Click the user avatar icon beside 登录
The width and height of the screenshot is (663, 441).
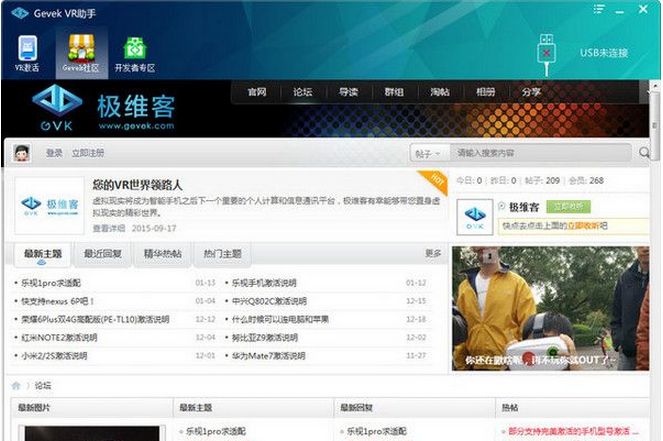pyautogui.click(x=22, y=153)
